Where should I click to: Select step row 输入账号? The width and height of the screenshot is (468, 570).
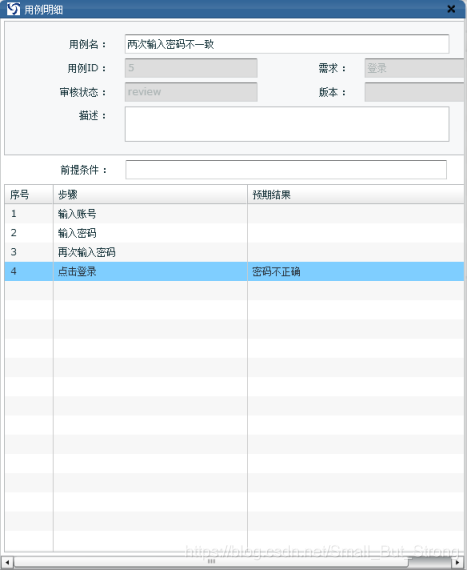[x=234, y=214]
